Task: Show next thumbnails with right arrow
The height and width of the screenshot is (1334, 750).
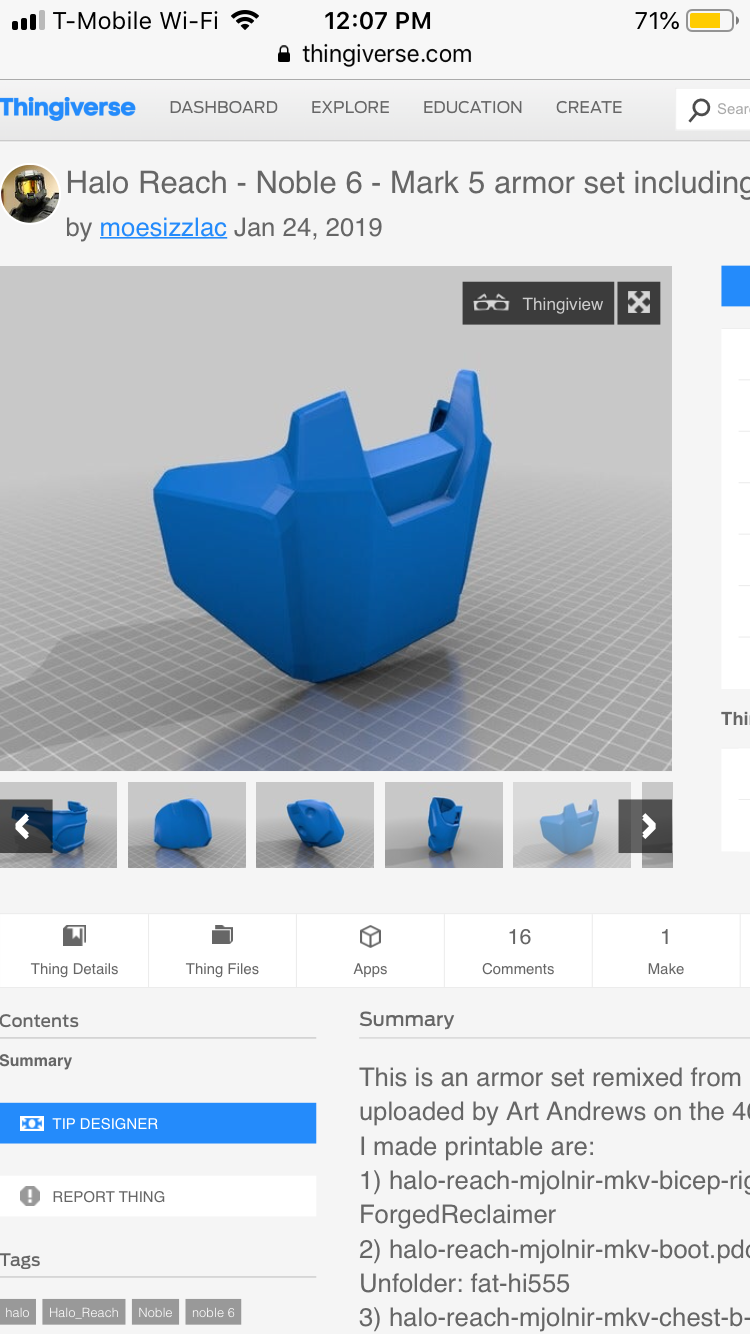Action: 647,825
